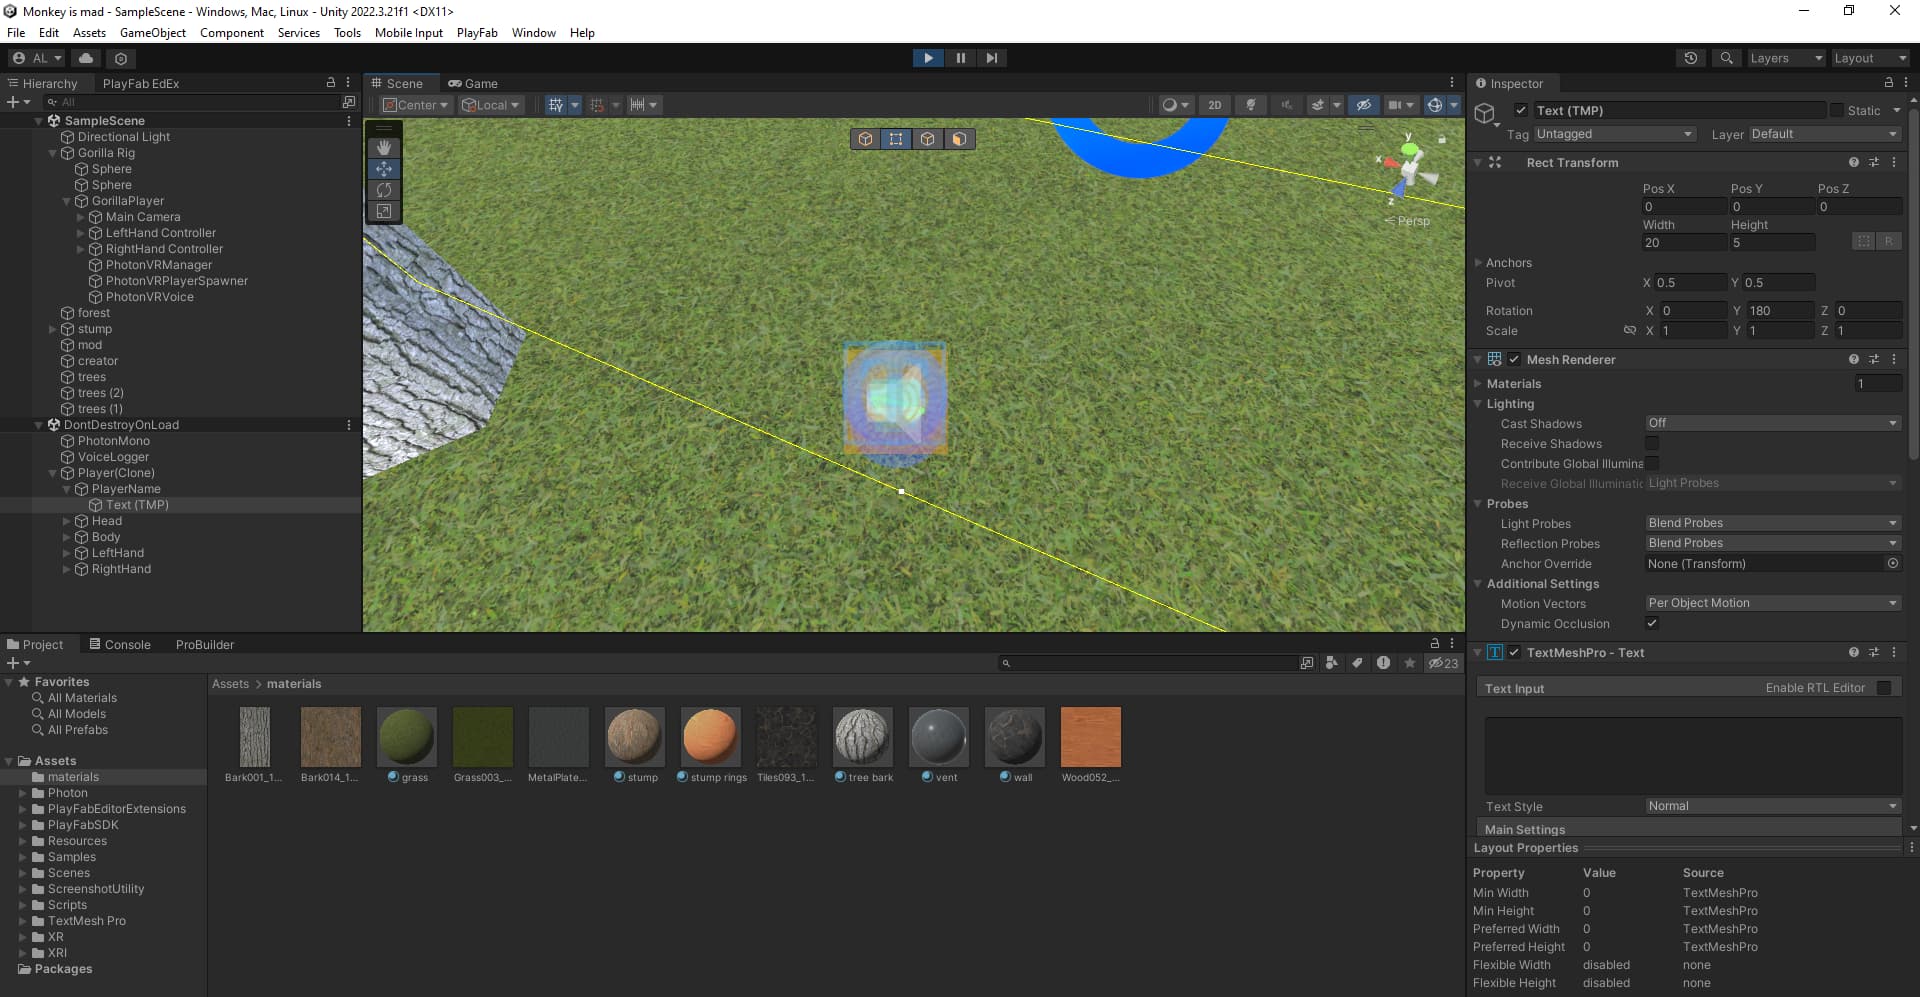Screen dimensions: 1920x997
Task: Enable the Static checkbox for Text (TMP)
Action: (1837, 110)
